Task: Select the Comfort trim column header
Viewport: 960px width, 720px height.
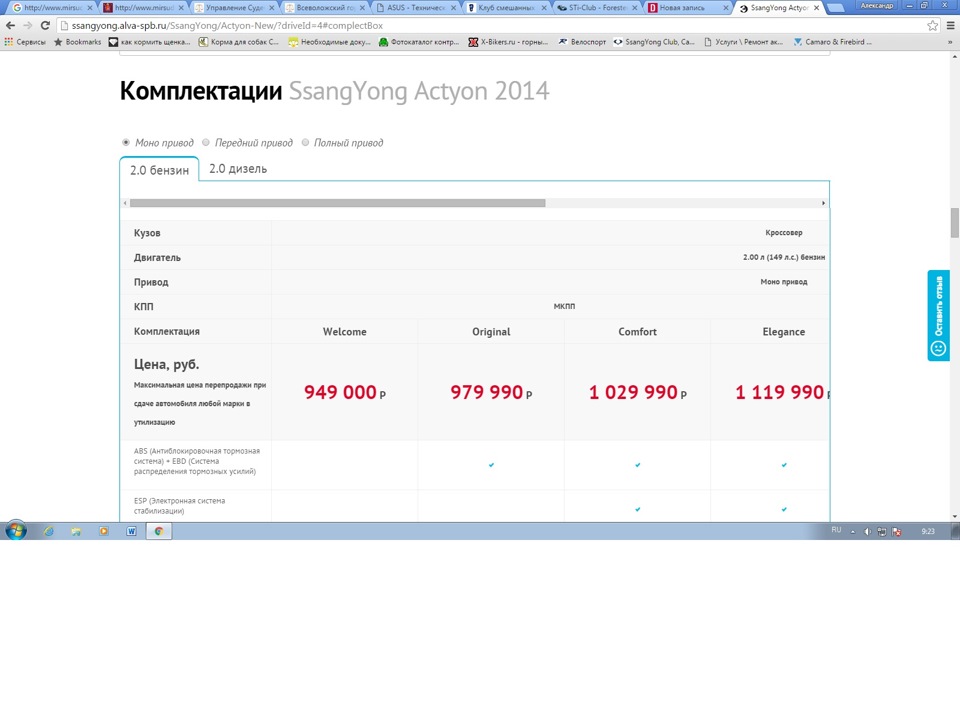Action: pos(637,331)
